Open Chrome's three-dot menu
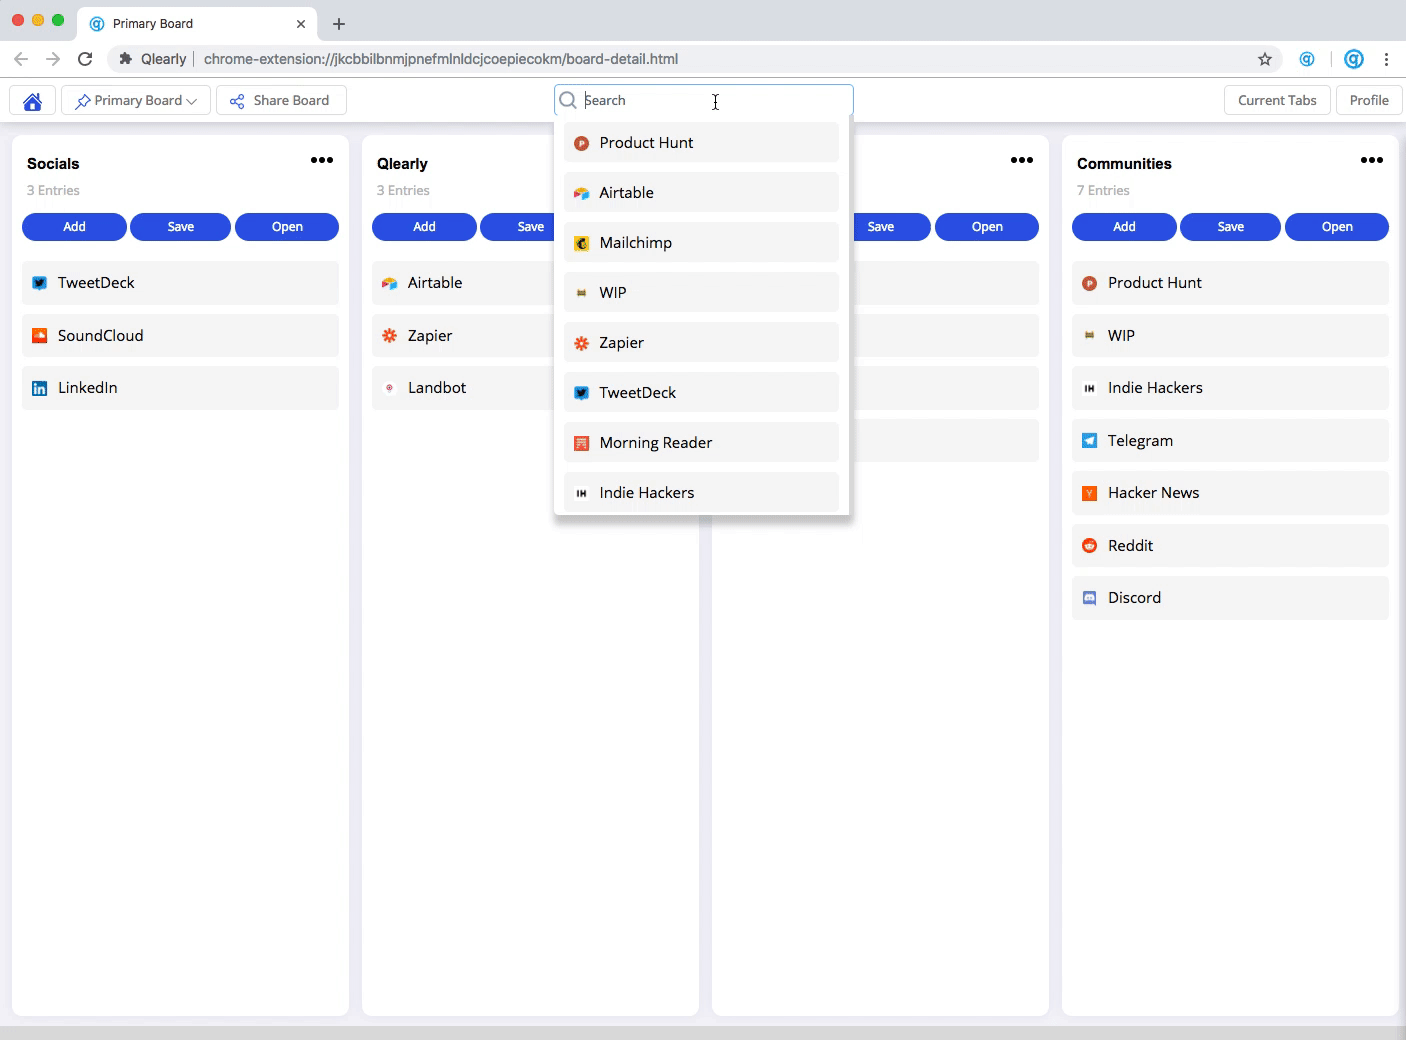This screenshot has width=1406, height=1040. point(1386,59)
